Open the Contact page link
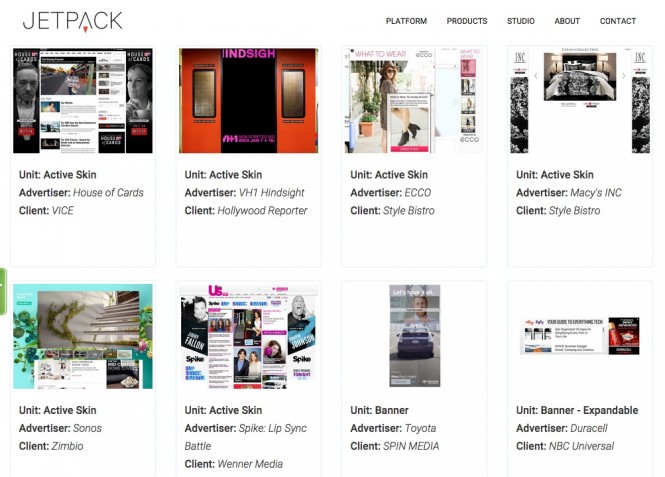This screenshot has width=665, height=477. (618, 21)
